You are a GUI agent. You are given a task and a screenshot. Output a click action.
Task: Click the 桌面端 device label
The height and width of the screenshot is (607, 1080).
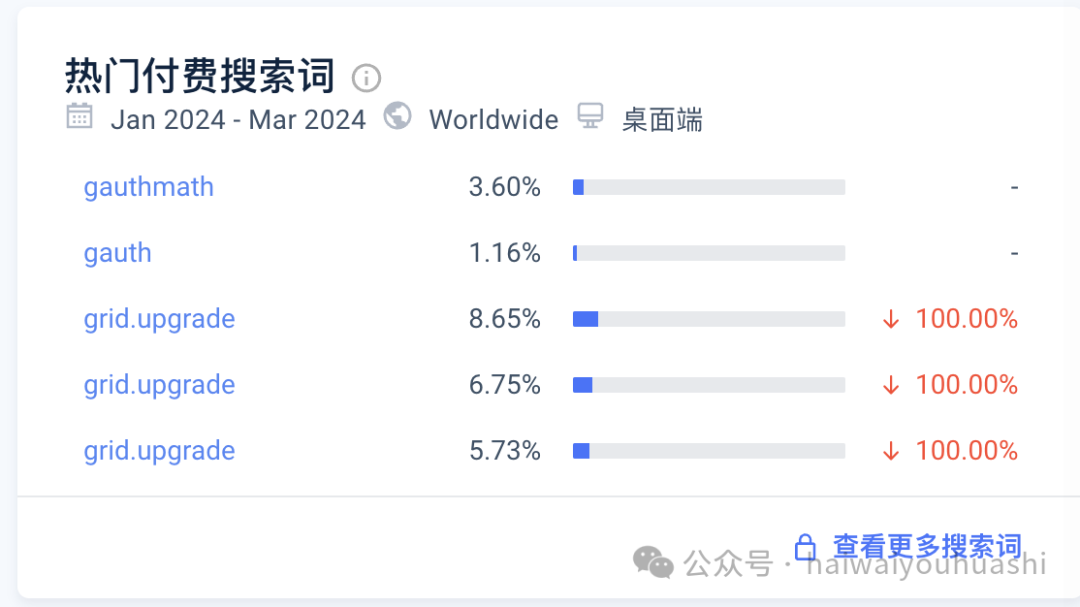pos(662,121)
